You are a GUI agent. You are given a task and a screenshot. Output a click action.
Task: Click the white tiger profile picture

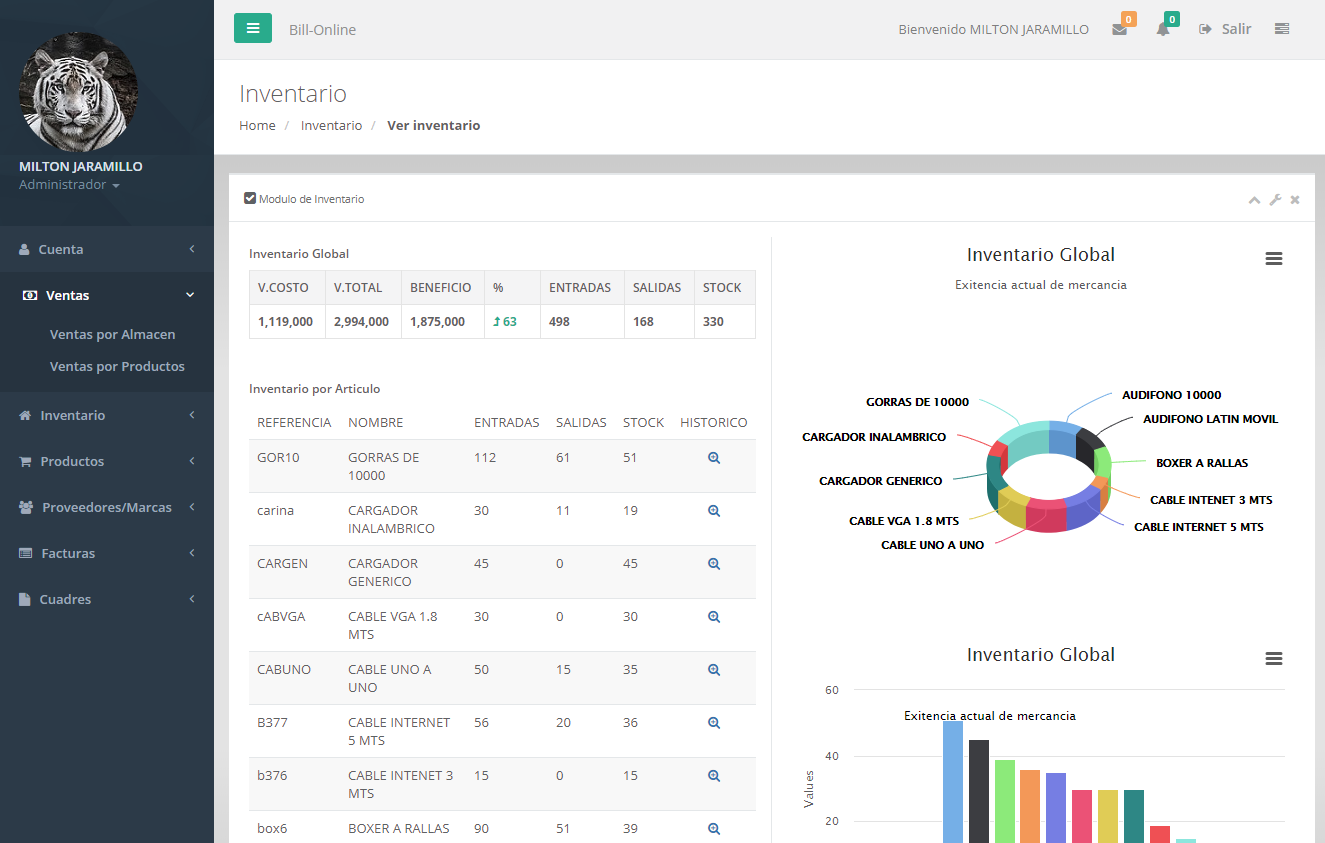(x=78, y=92)
